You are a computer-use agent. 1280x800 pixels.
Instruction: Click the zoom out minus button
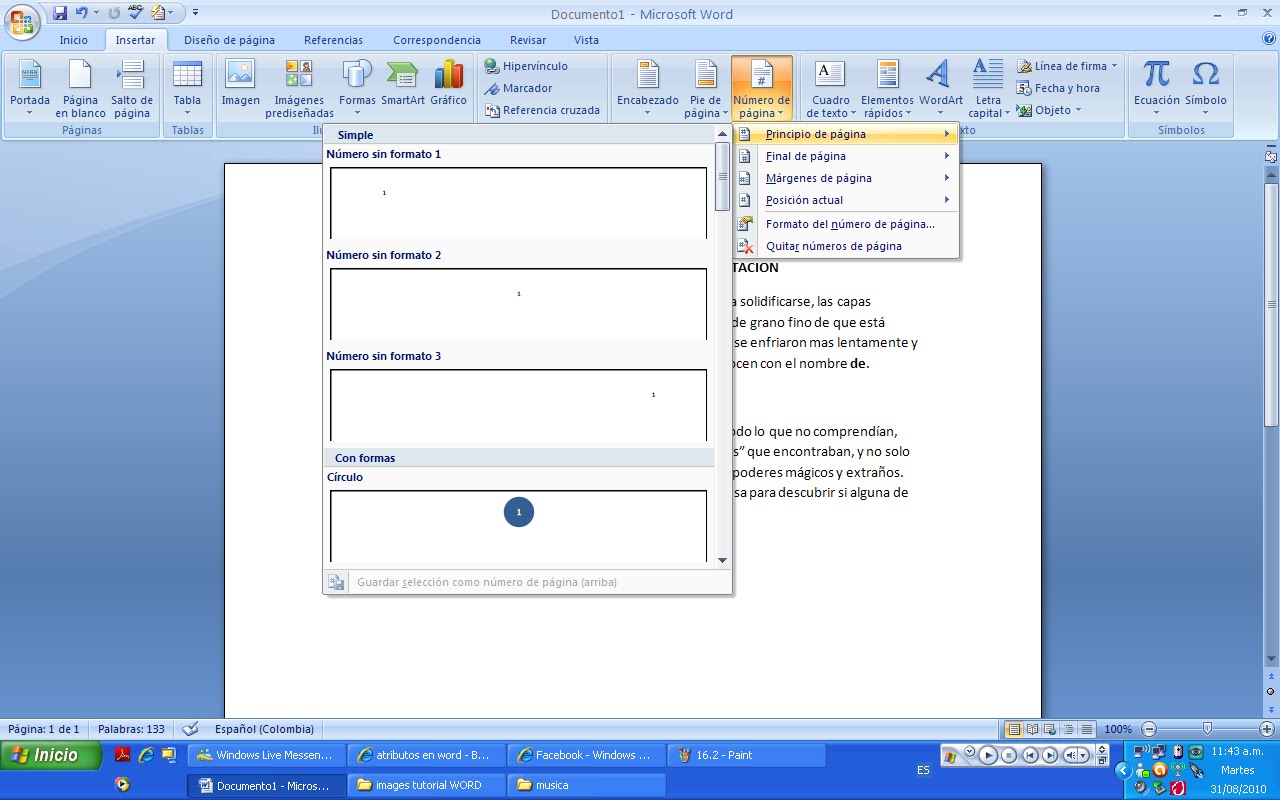pos(1149,729)
